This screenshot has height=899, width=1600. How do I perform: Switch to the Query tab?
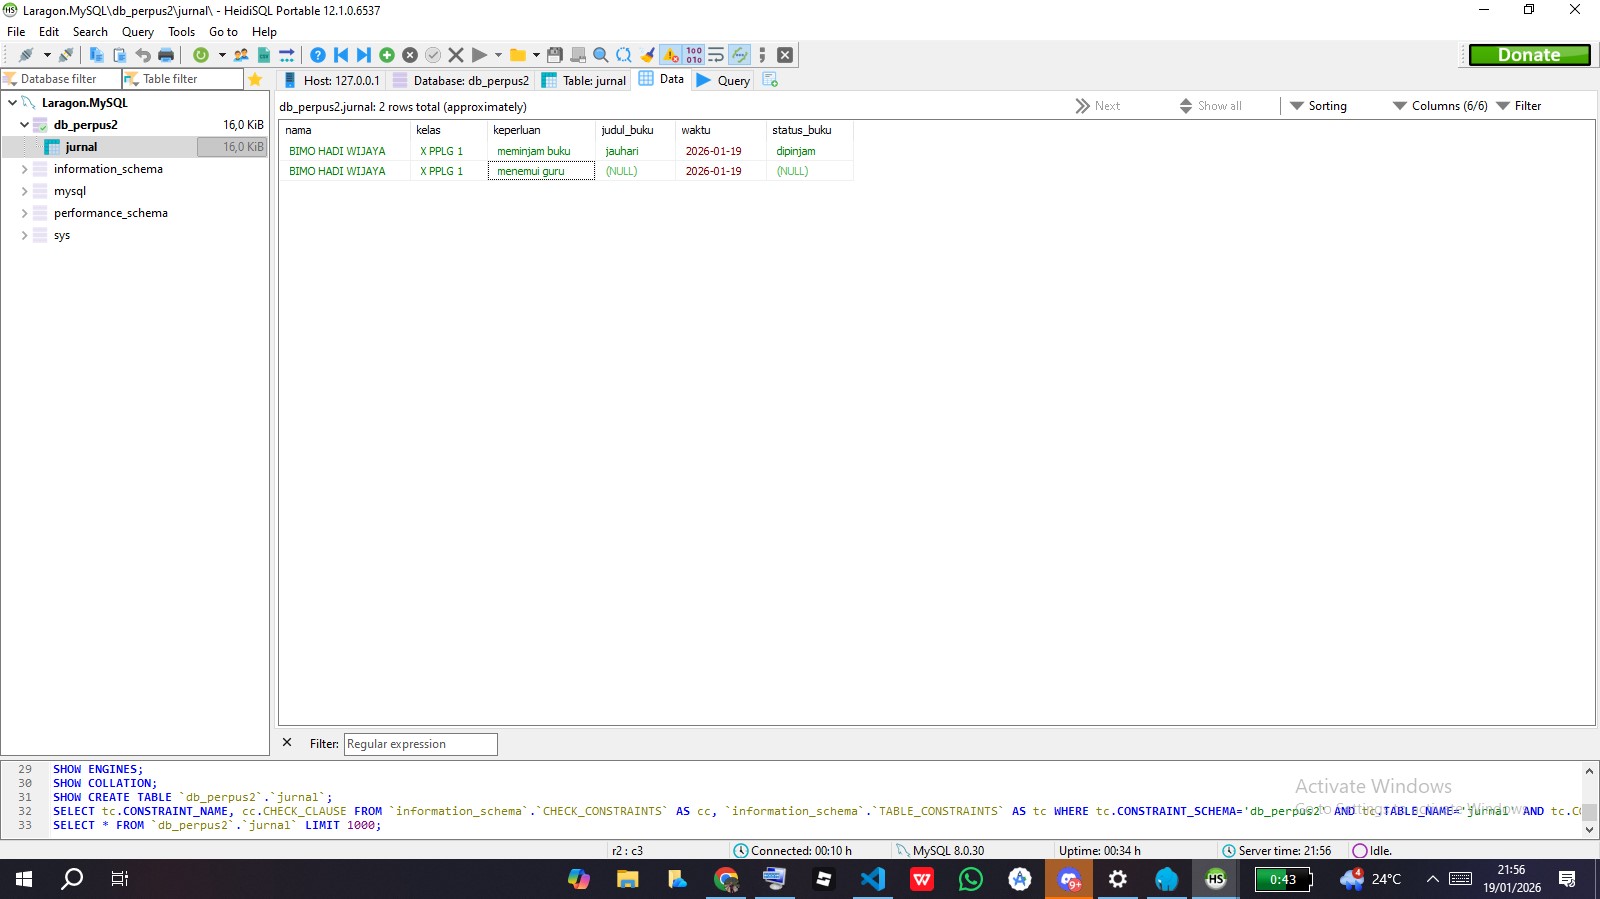723,80
